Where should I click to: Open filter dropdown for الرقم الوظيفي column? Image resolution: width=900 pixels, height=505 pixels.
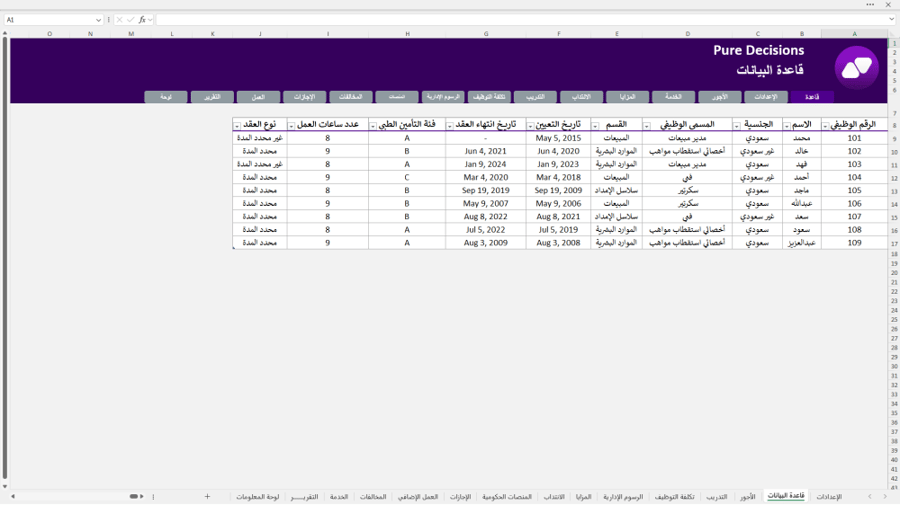coord(825,126)
